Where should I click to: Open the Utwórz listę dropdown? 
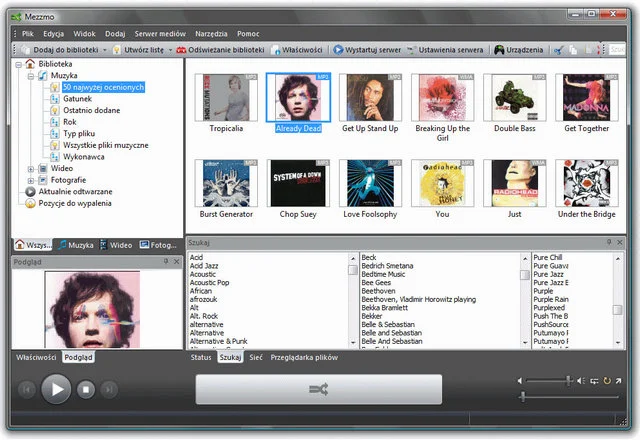[x=140, y=49]
